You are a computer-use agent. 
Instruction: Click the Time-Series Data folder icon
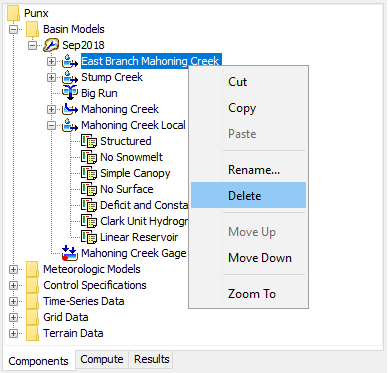pos(32,301)
